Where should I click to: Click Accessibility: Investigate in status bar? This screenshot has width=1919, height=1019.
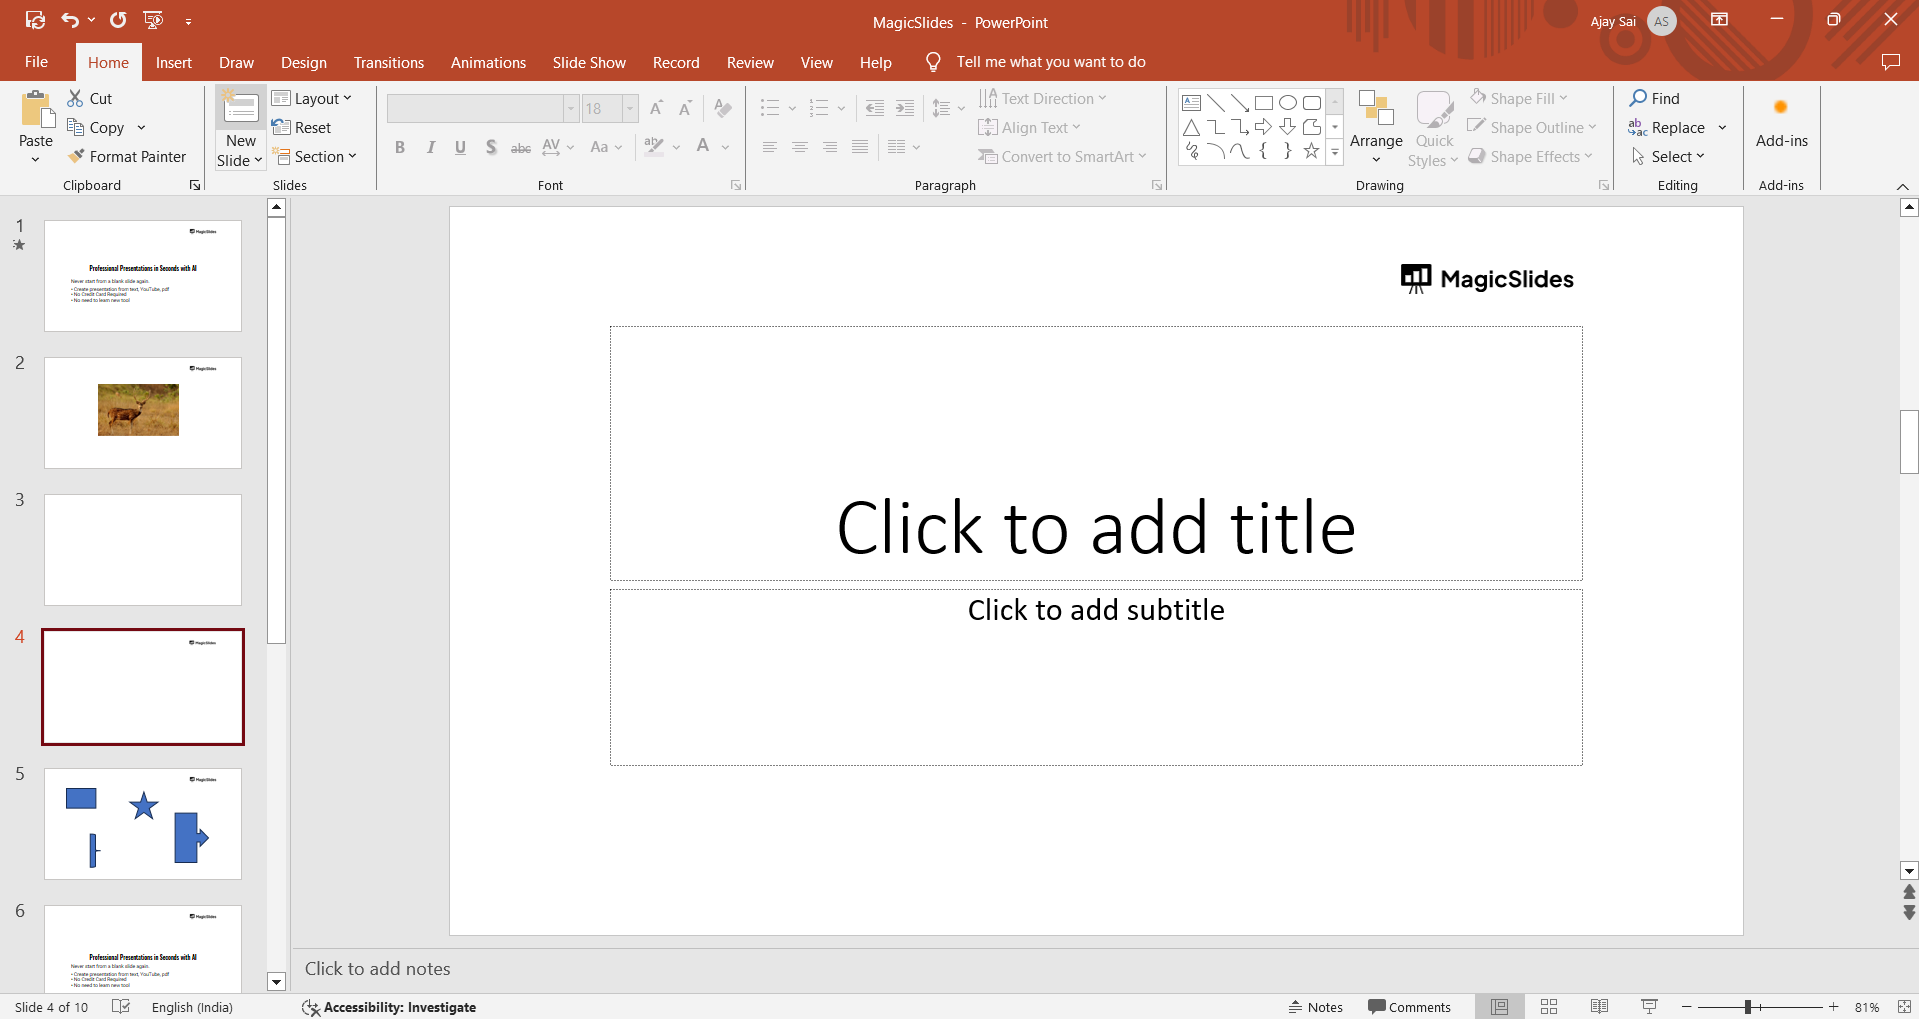click(389, 1007)
